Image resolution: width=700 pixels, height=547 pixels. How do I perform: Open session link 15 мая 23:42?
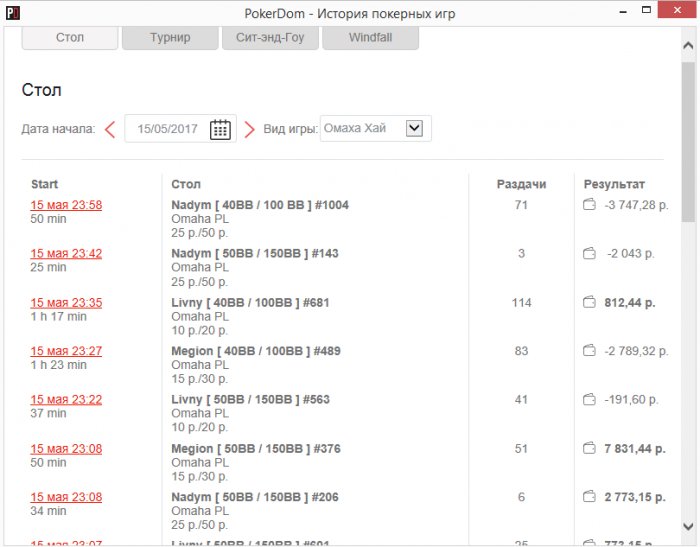click(66, 254)
